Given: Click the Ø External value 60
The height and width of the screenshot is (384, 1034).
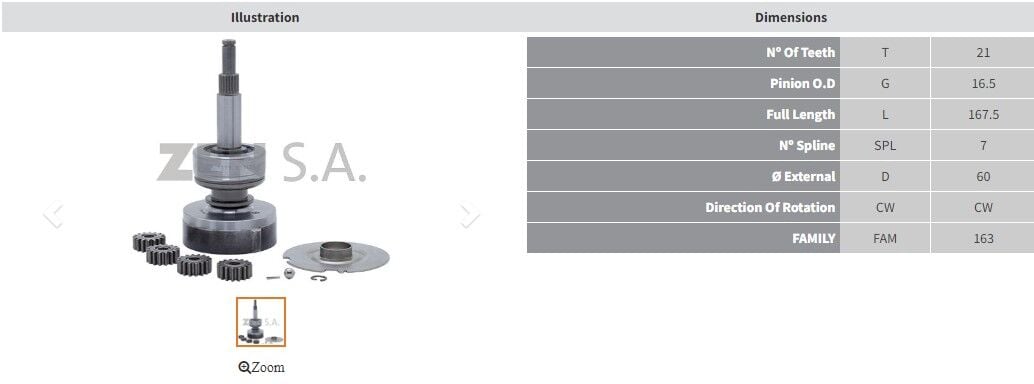Looking at the screenshot, I should 983,176.
